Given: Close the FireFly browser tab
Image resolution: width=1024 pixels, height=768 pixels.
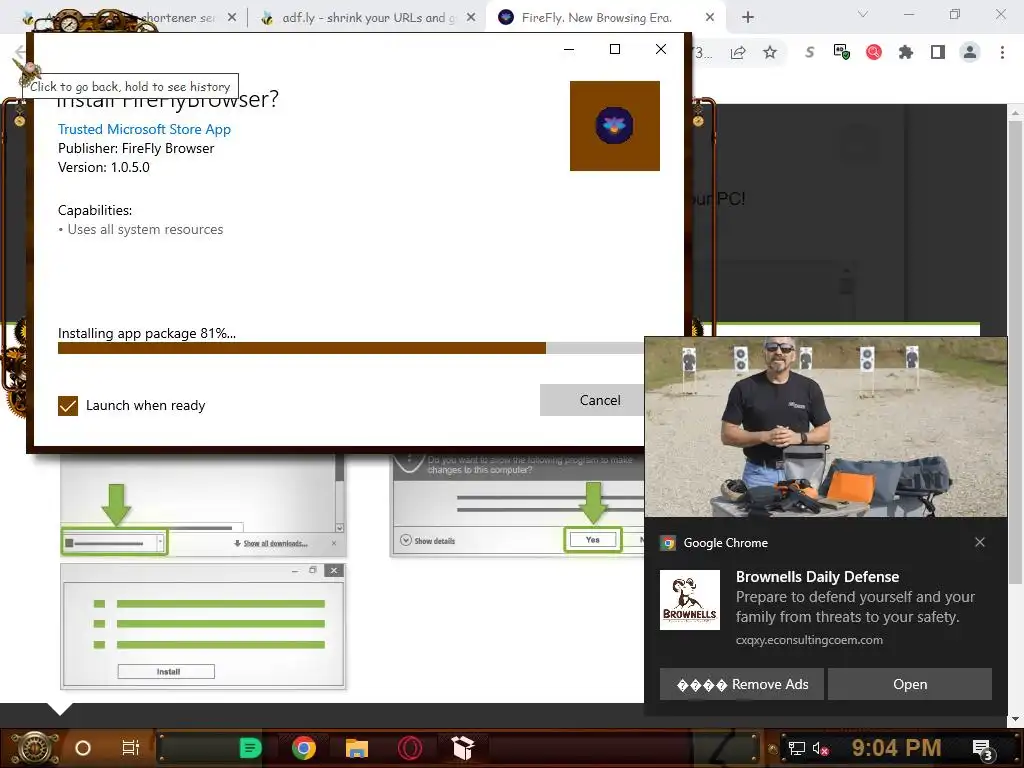Looking at the screenshot, I should coord(710,18).
